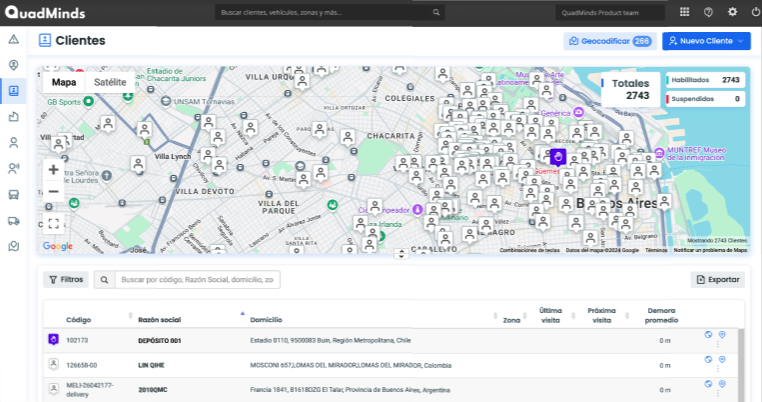This screenshot has height=402, width=762.
Task: Switch the map to Mapa view
Action: click(x=64, y=82)
